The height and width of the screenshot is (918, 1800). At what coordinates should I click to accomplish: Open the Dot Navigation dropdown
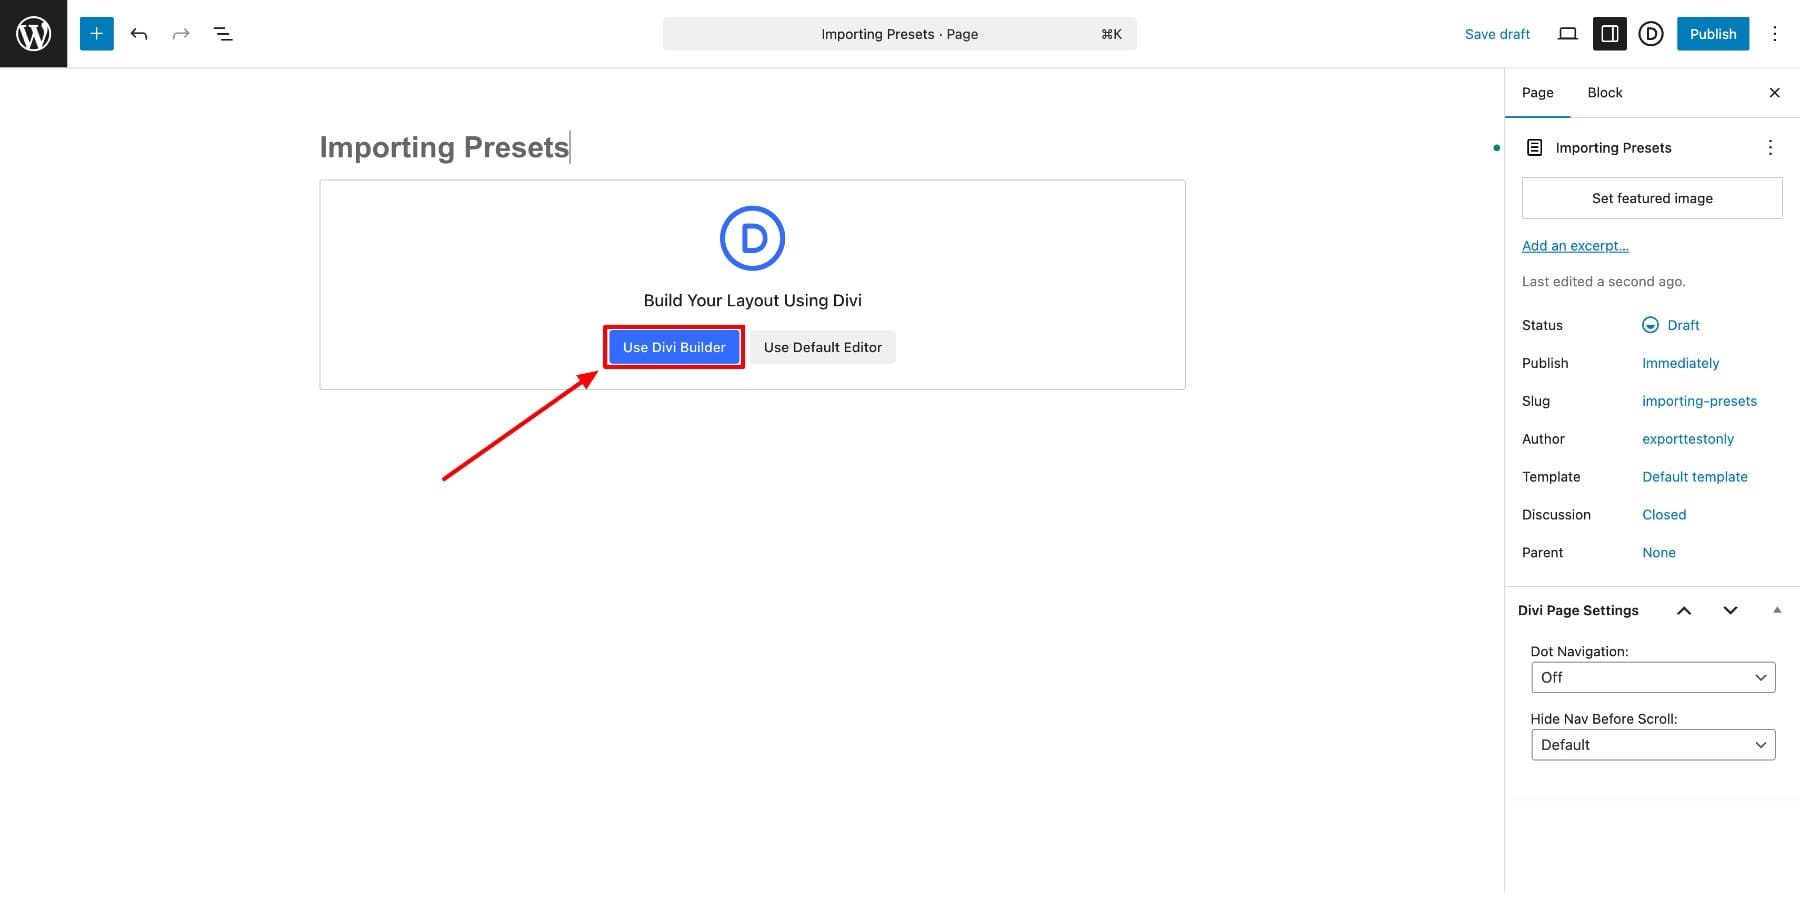(1652, 677)
